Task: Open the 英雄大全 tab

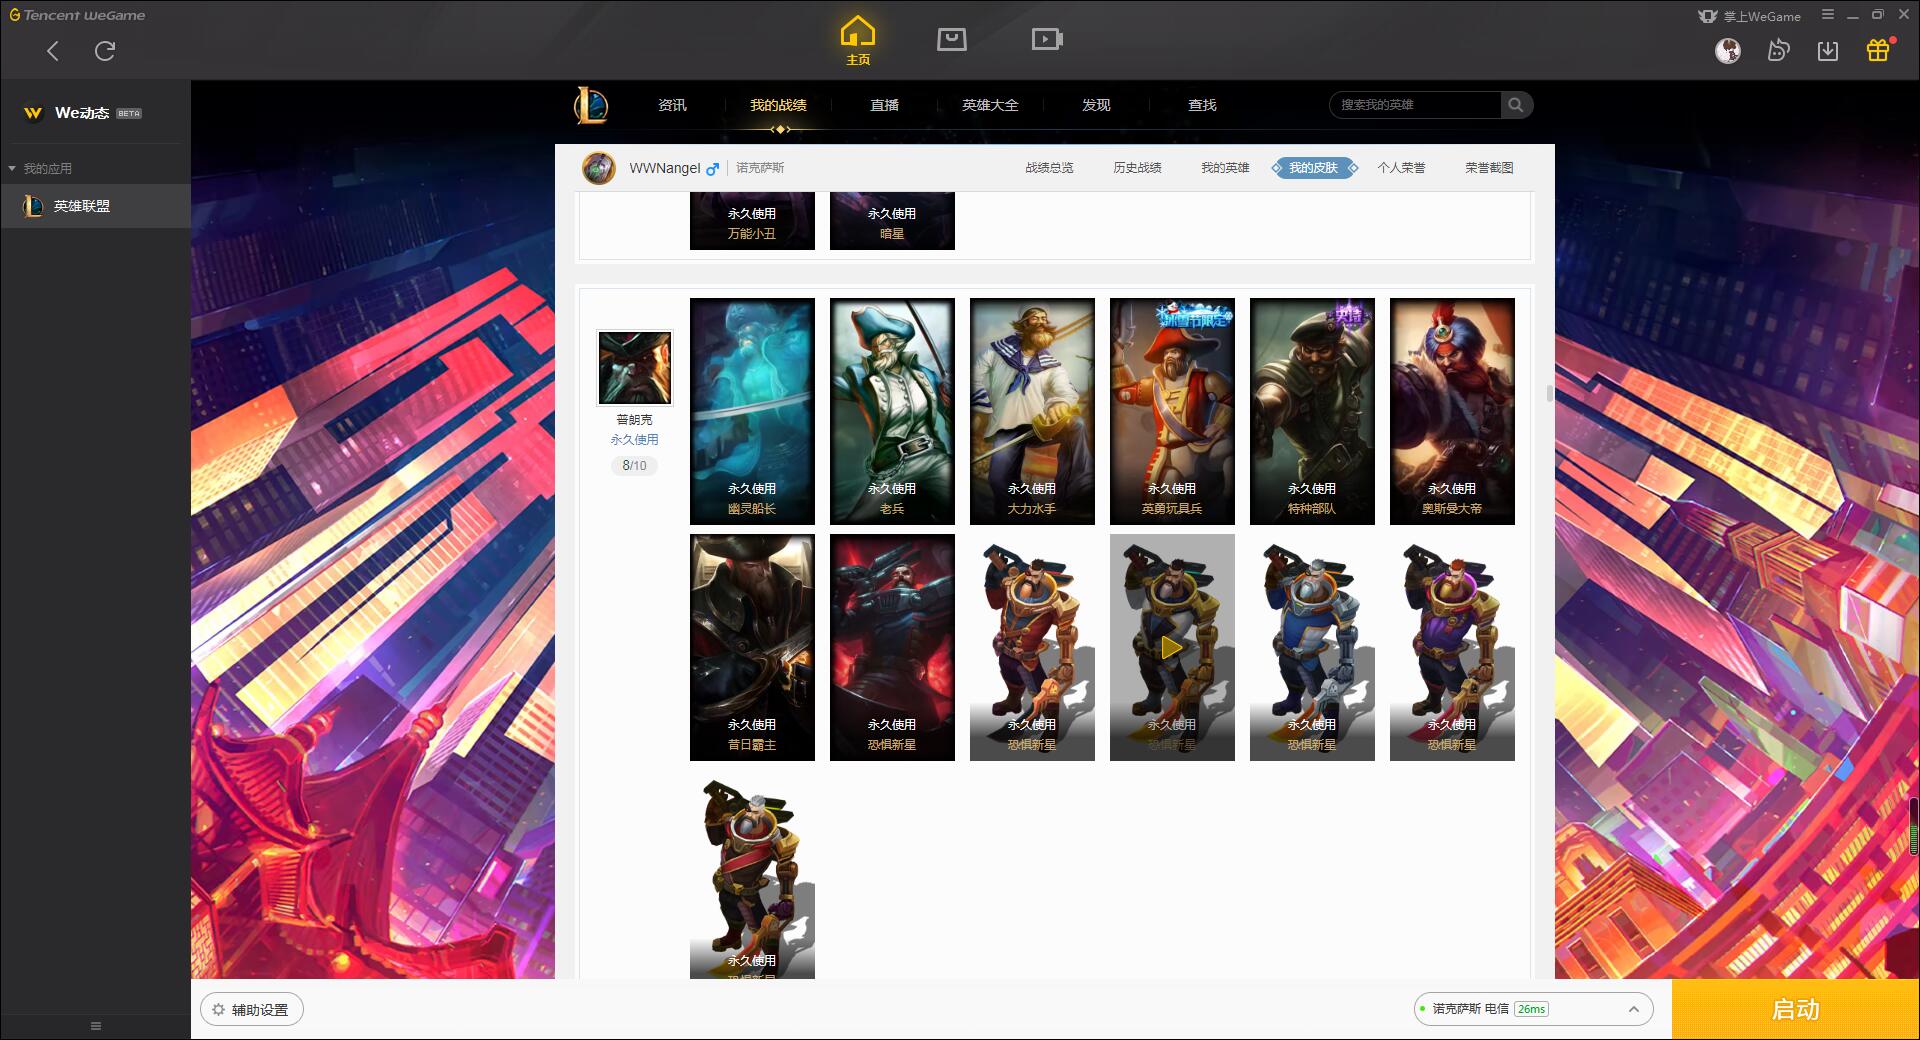Action: [x=990, y=105]
